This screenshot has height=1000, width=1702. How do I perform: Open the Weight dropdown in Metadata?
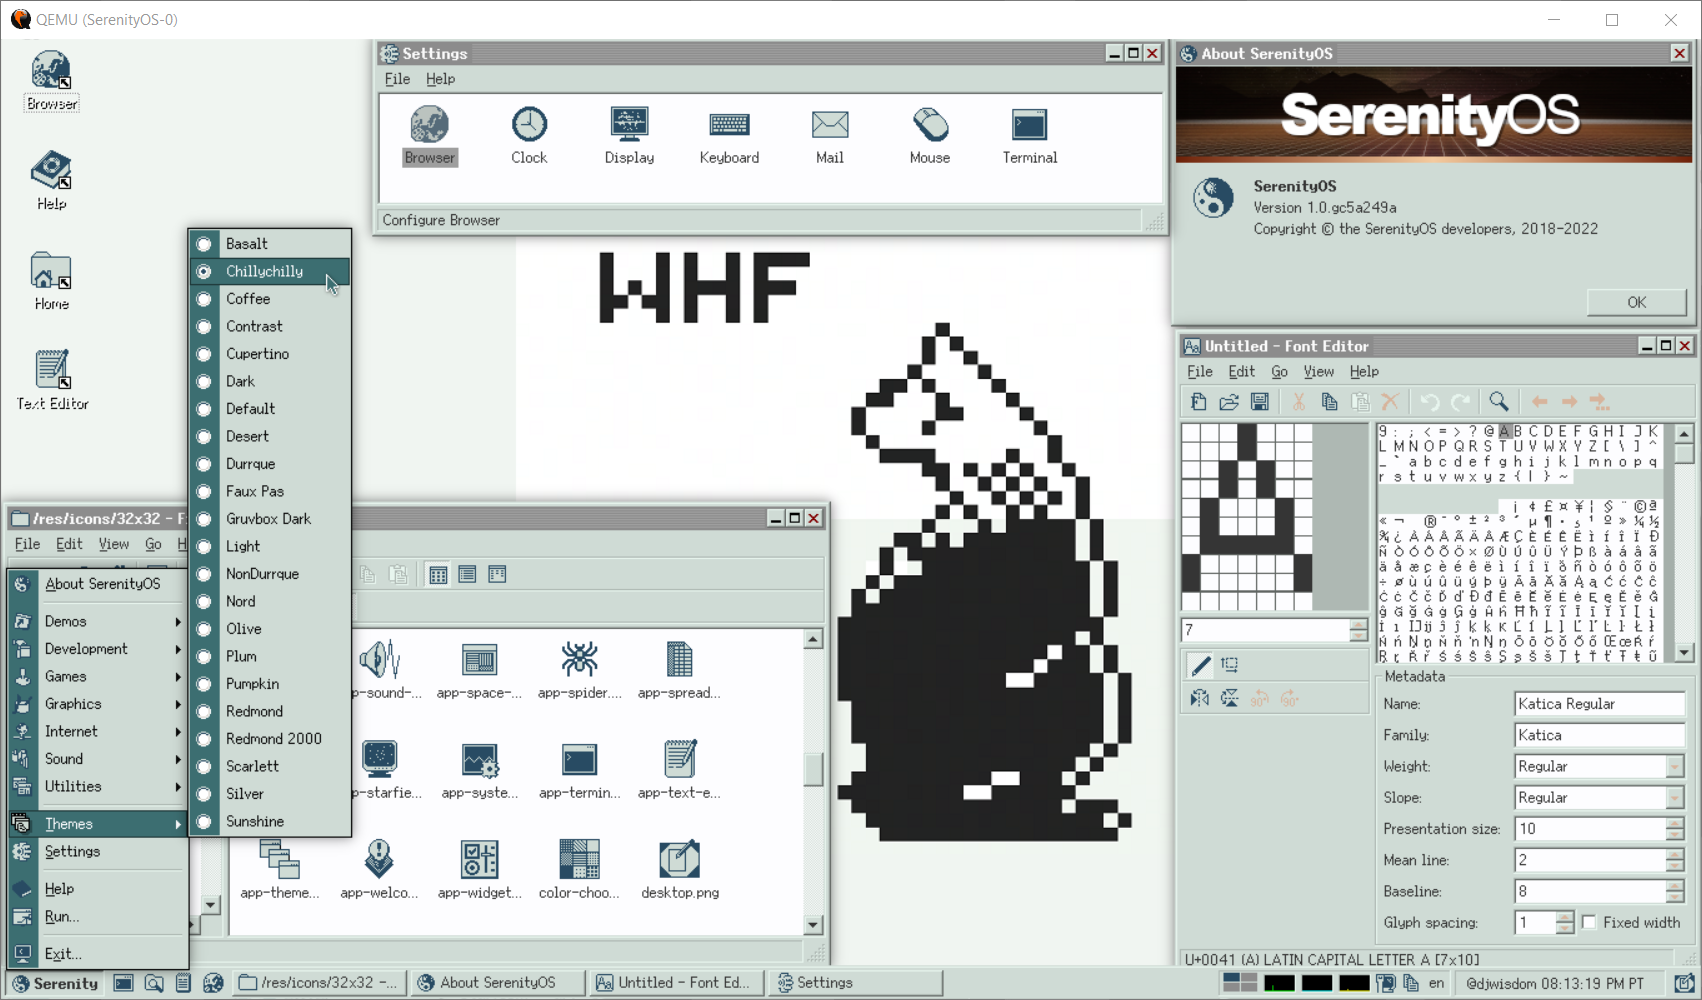[1675, 766]
